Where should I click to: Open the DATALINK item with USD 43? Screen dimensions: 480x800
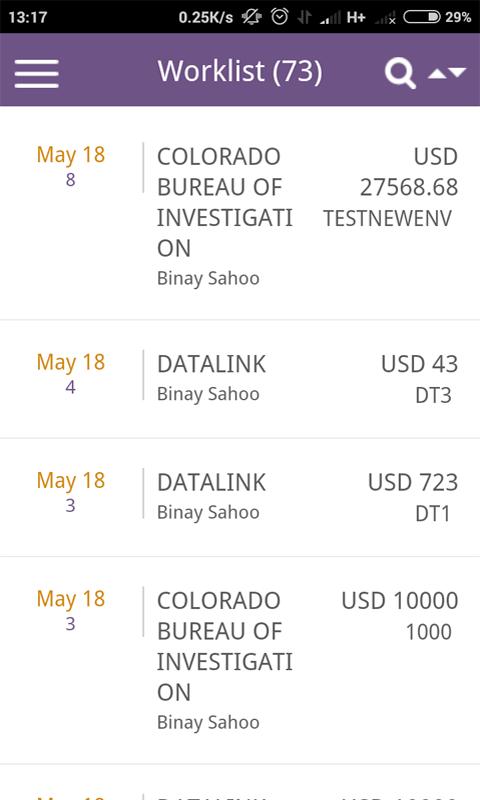tap(240, 379)
